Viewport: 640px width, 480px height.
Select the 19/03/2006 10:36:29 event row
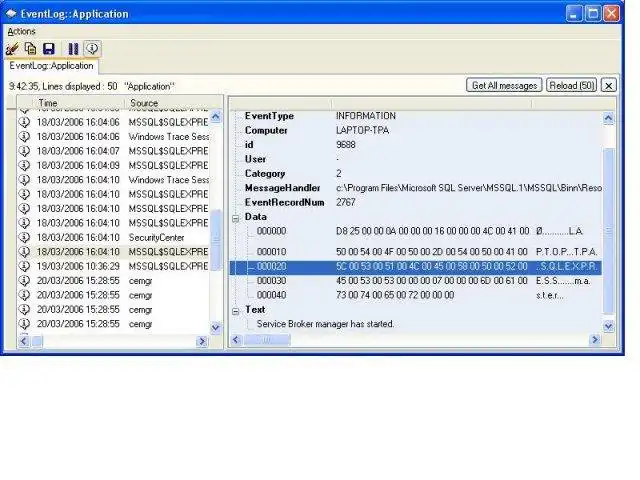[113, 266]
